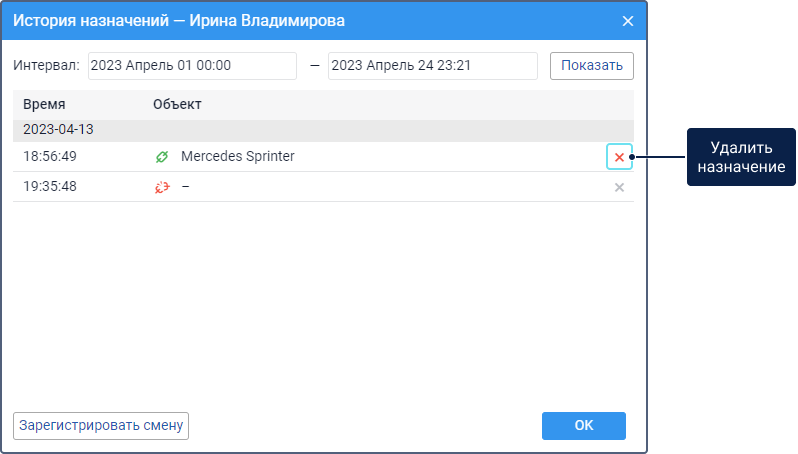Delete the Mercedes Sprinter assignment with the red X
The width and height of the screenshot is (798, 454).
pyautogui.click(x=619, y=157)
